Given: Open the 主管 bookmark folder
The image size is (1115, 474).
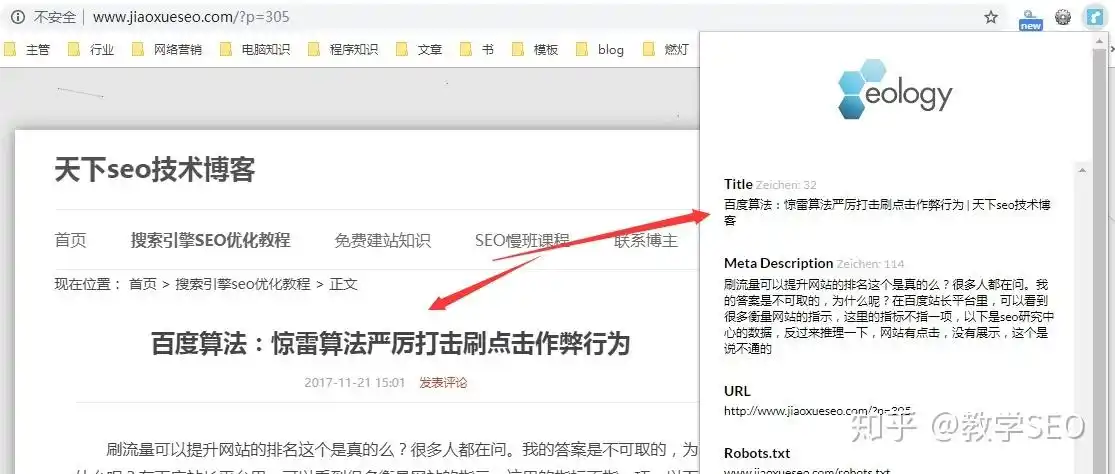Looking at the screenshot, I should point(27,49).
